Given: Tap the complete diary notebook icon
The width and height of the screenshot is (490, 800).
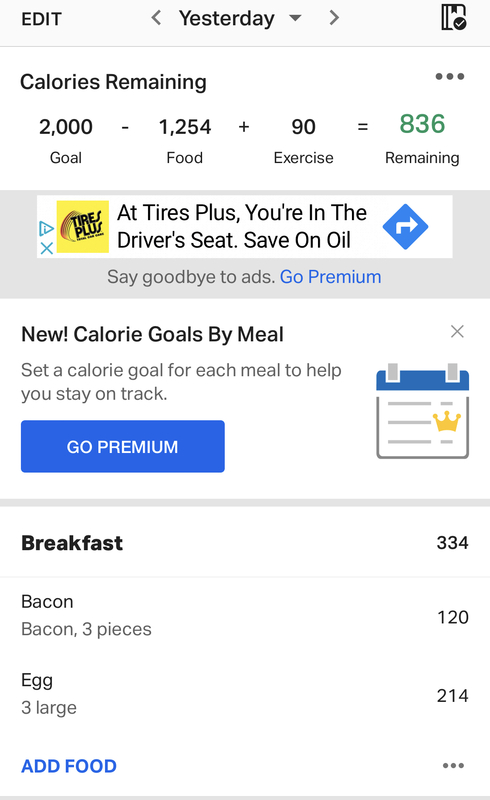Looking at the screenshot, I should coord(454,18).
